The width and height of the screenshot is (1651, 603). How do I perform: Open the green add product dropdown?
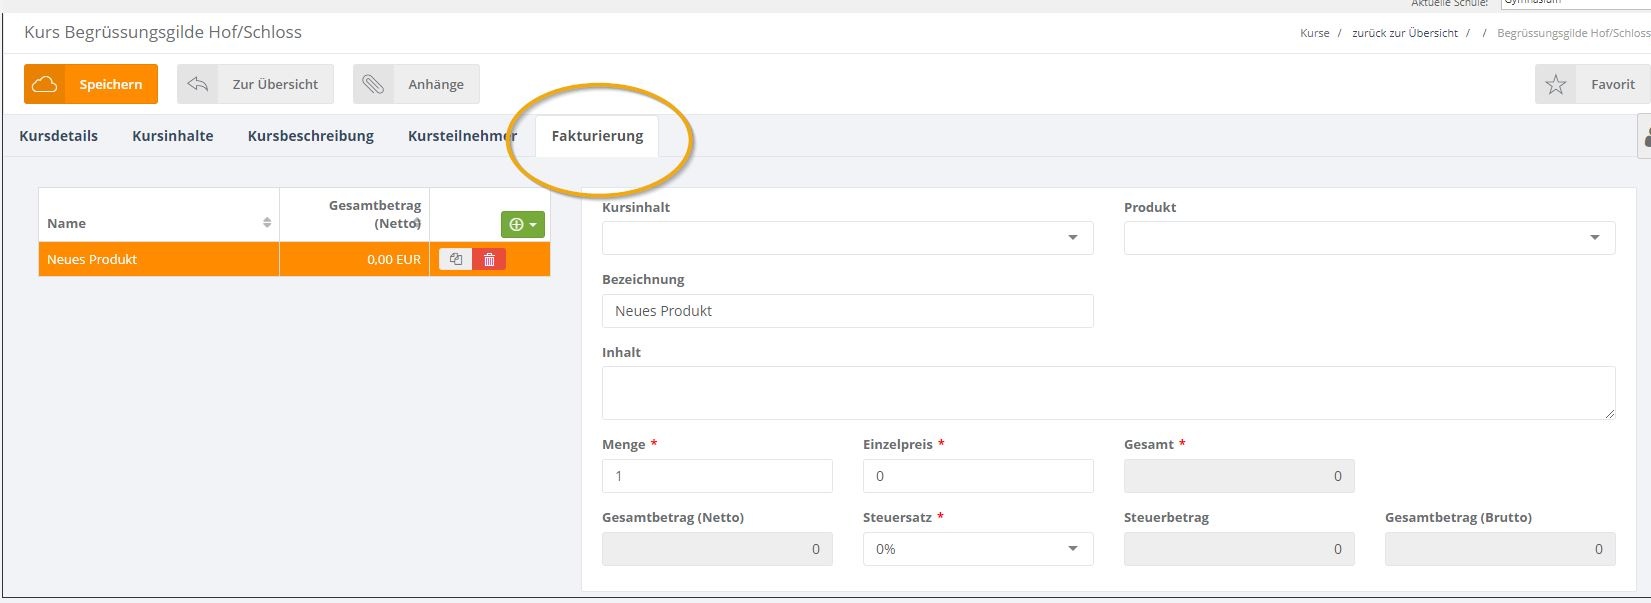pyautogui.click(x=522, y=224)
